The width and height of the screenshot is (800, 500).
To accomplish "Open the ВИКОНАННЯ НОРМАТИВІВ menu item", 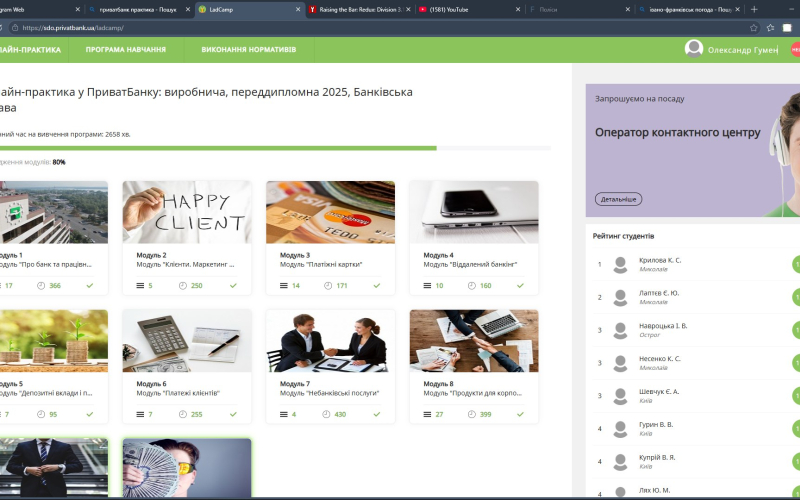I will [248, 49].
